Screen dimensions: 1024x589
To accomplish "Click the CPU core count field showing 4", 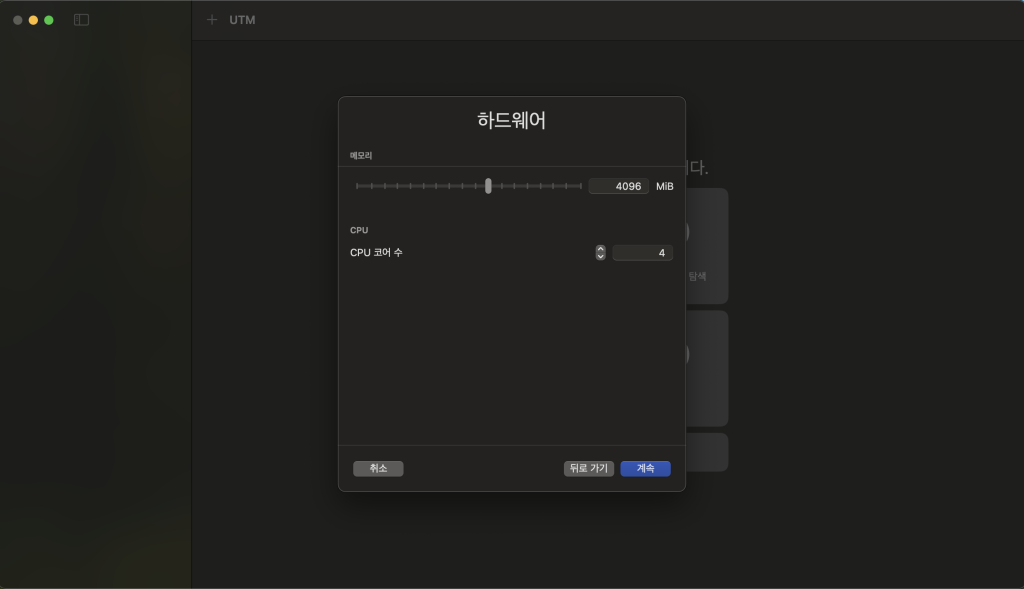I will pos(643,253).
